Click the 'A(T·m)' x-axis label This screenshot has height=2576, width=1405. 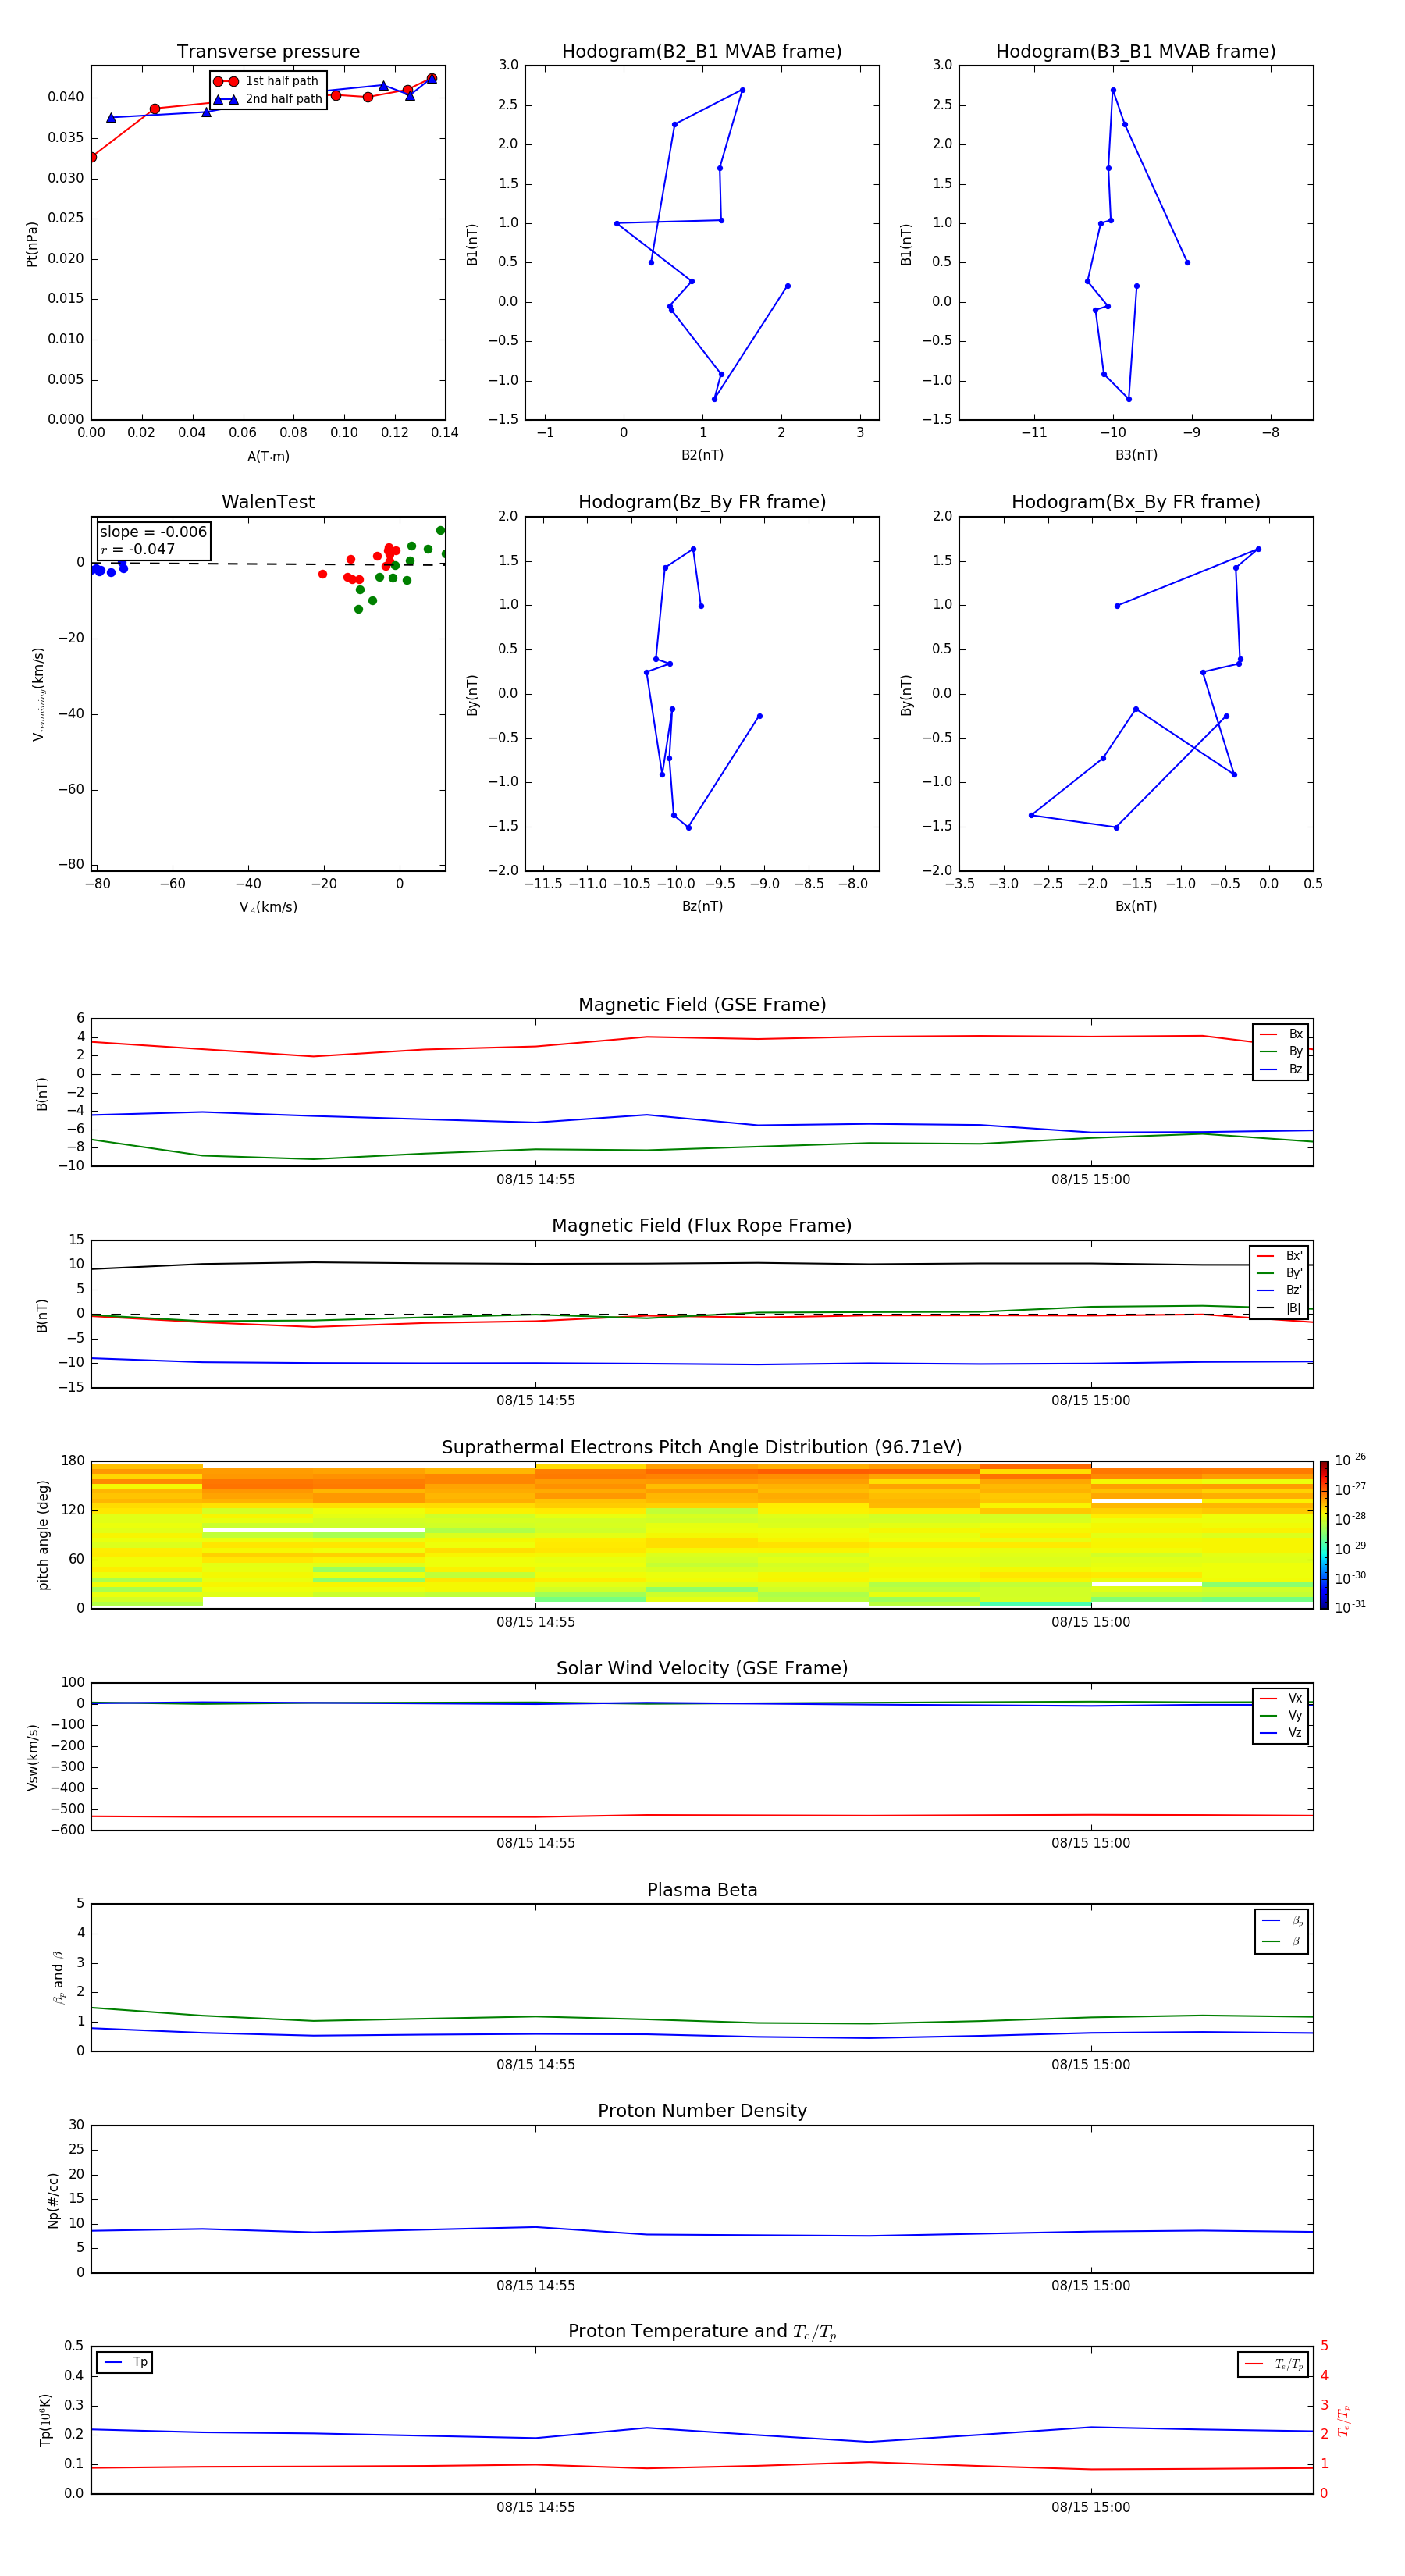268,457
